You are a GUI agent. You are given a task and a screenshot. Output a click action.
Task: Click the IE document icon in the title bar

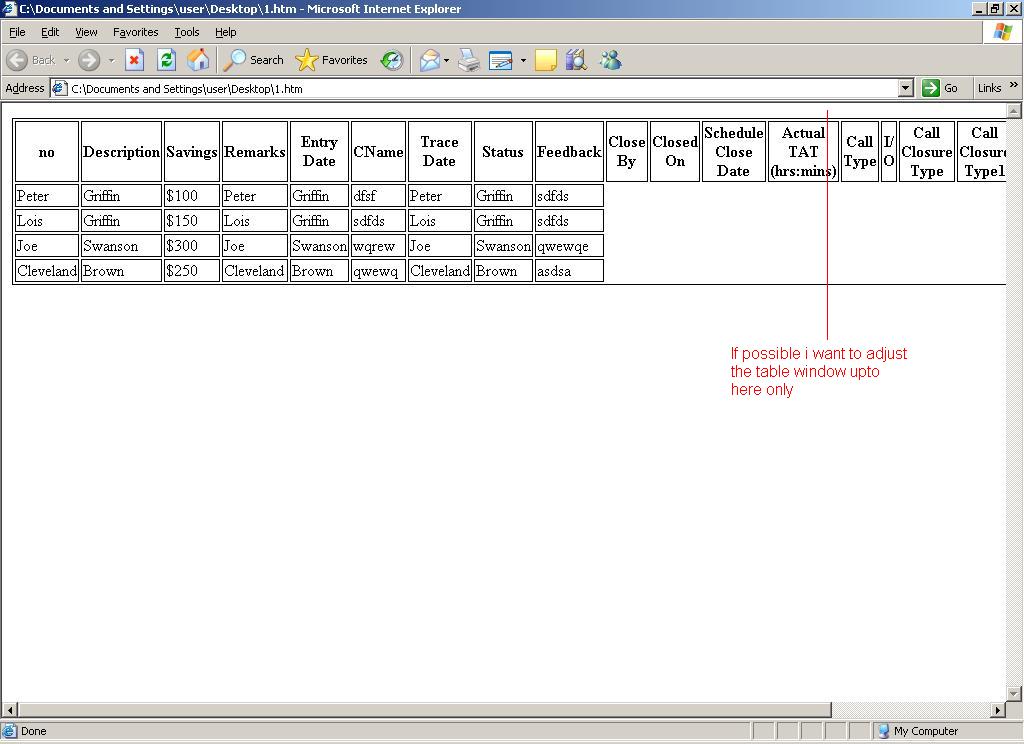[8, 8]
